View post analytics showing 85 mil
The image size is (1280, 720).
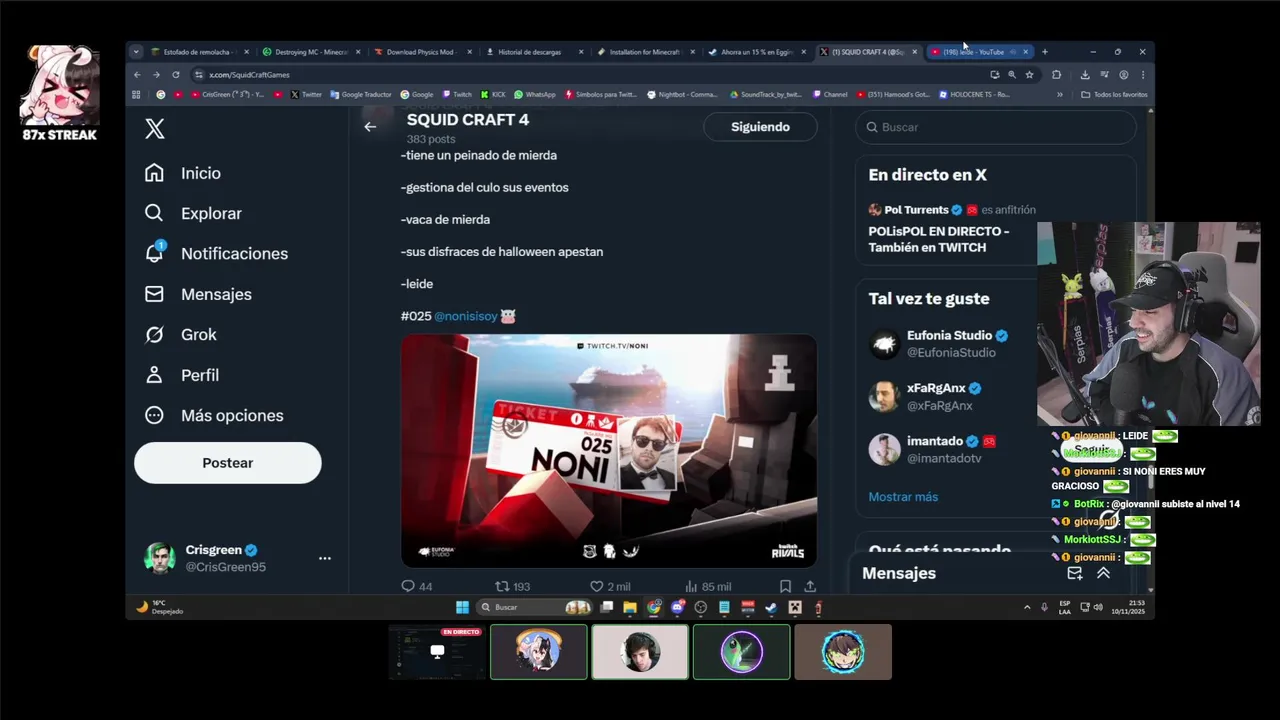[708, 586]
